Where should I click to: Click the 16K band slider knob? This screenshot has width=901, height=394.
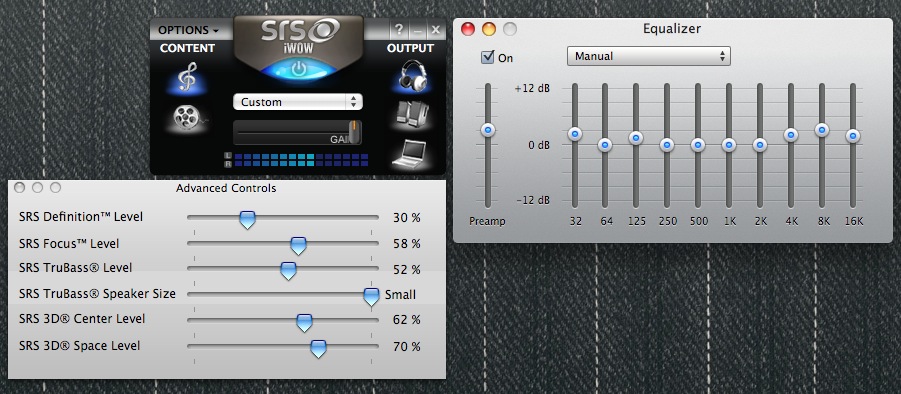click(x=853, y=136)
